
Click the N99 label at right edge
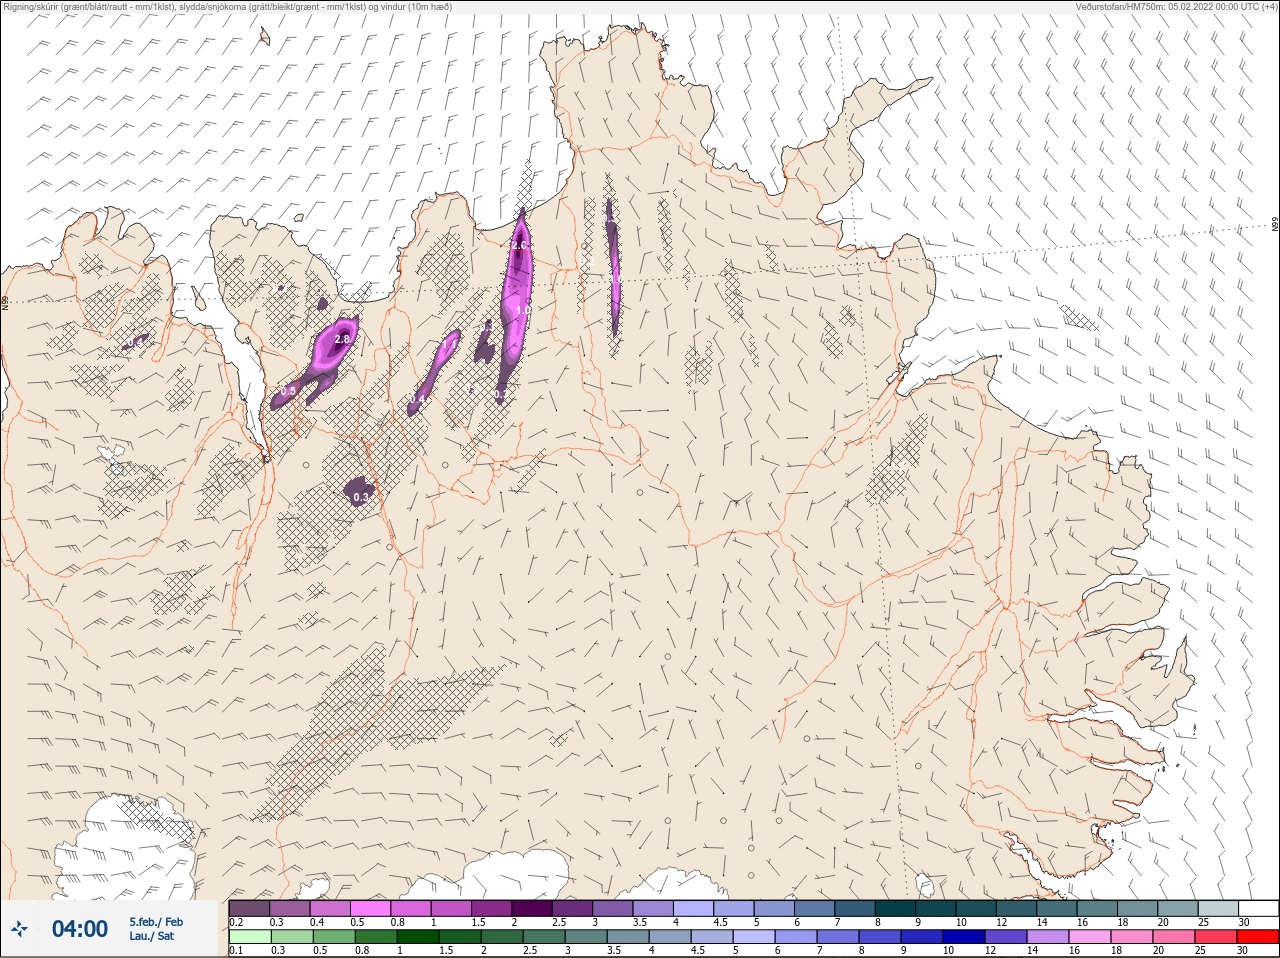pyautogui.click(x=1275, y=226)
